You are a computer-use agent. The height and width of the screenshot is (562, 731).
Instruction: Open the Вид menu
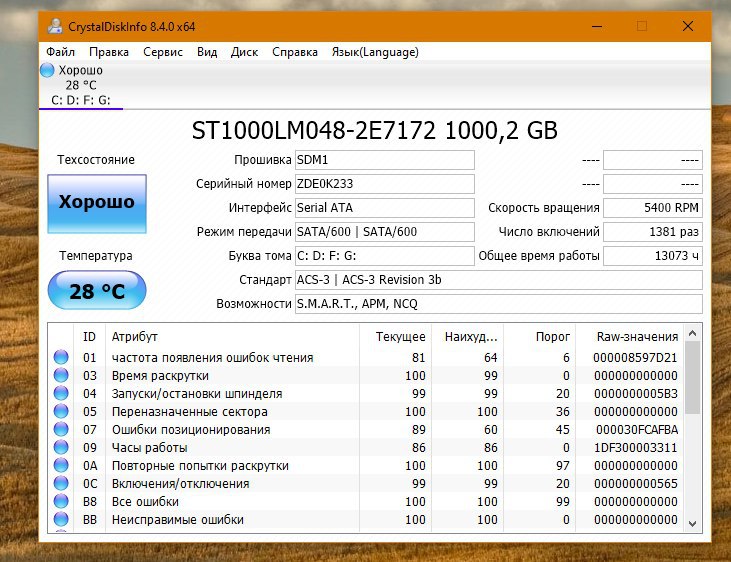[207, 52]
